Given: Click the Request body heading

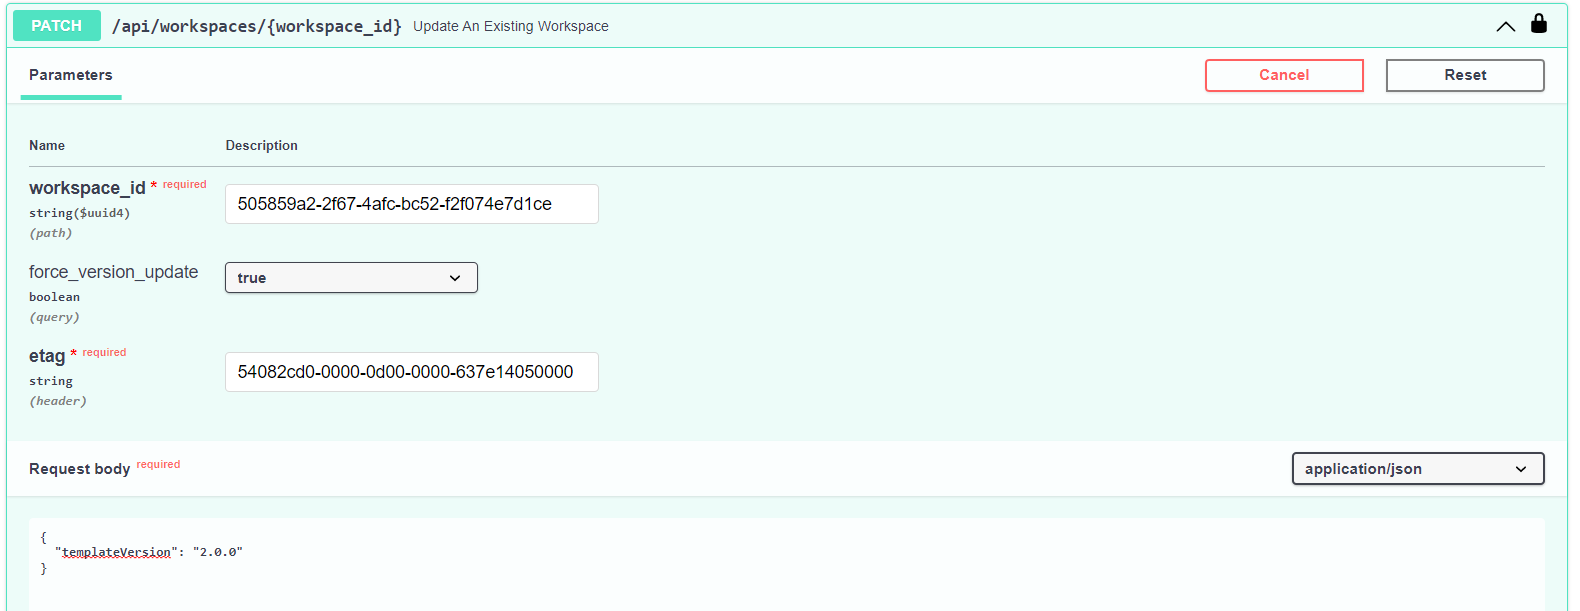Looking at the screenshot, I should [80, 469].
